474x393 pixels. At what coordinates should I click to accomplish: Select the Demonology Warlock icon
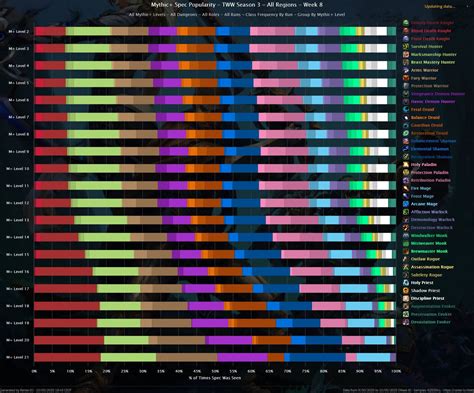[x=406, y=220]
